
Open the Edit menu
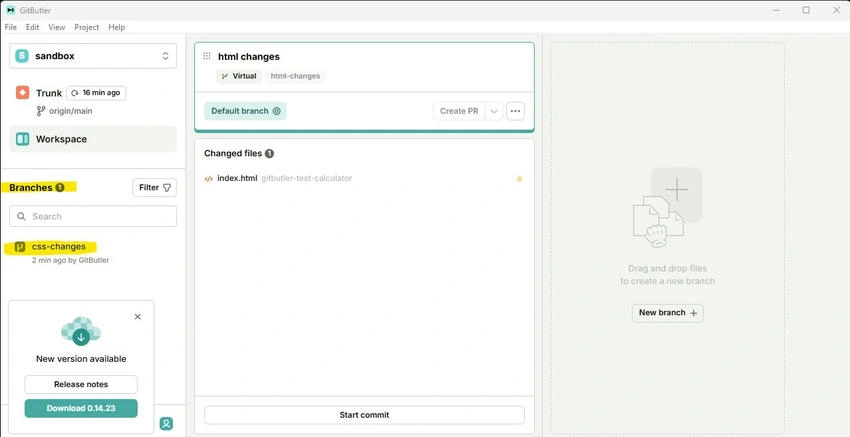33,27
